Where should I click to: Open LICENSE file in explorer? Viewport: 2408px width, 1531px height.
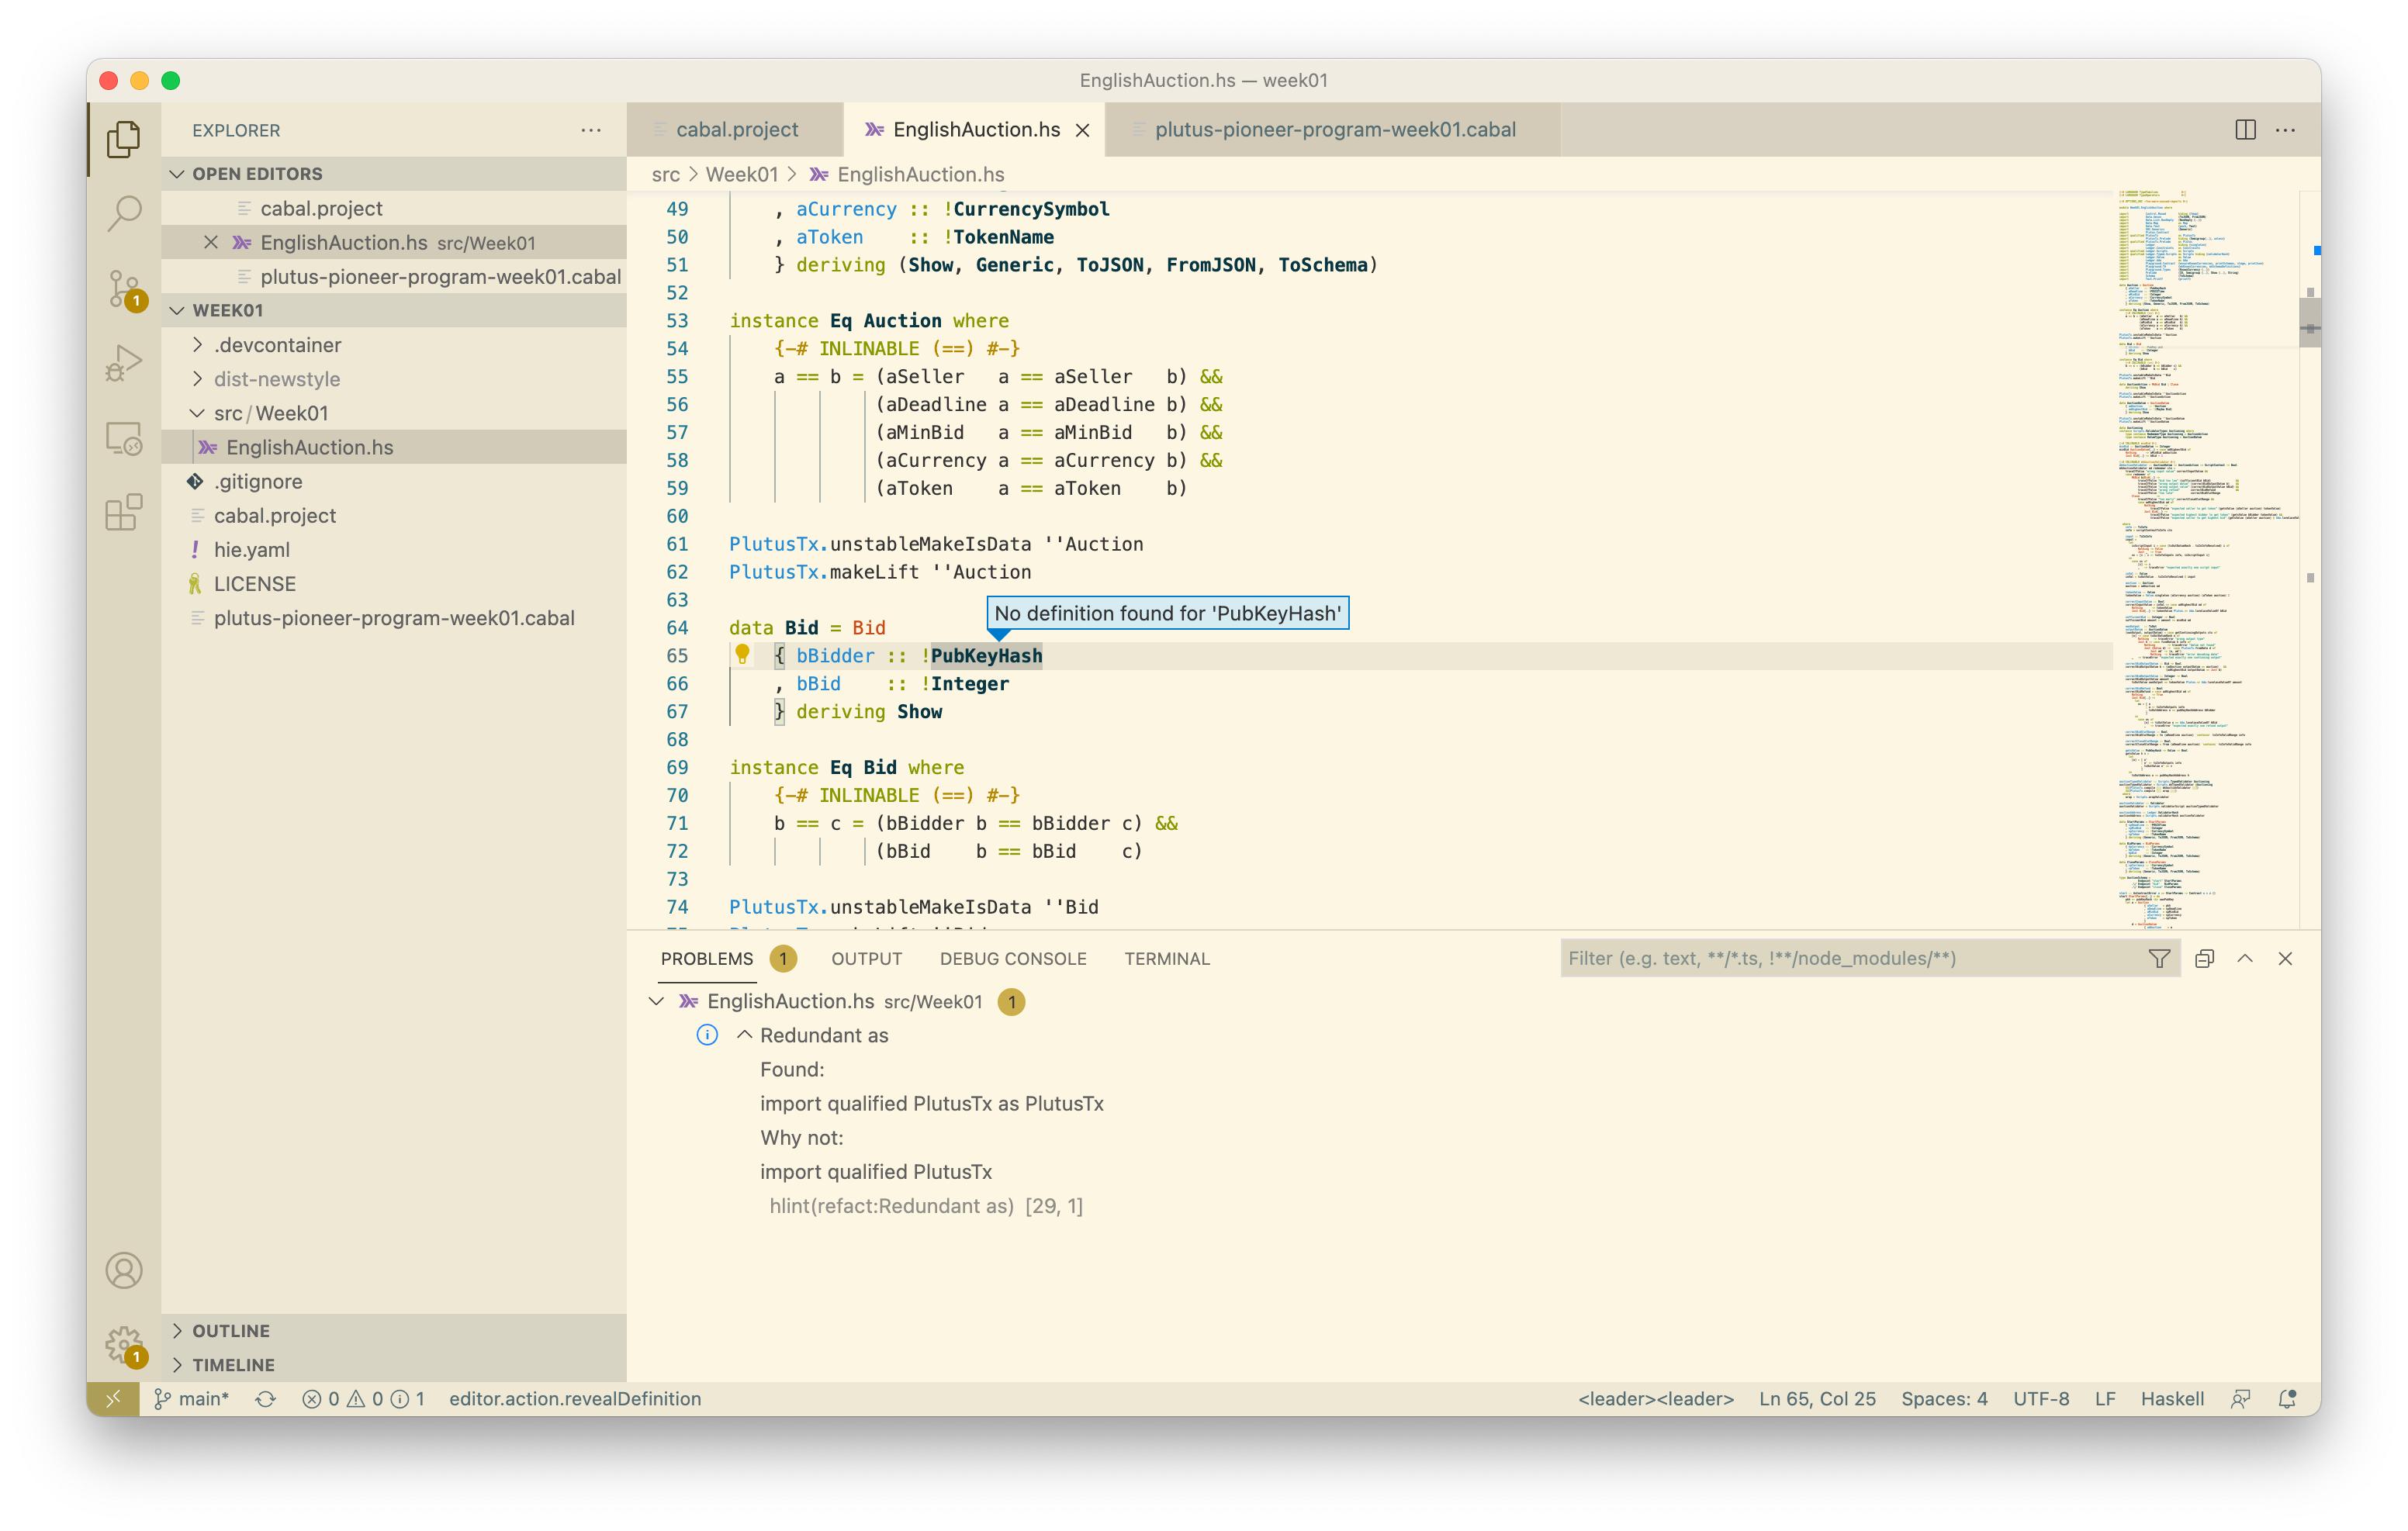coord(394,584)
